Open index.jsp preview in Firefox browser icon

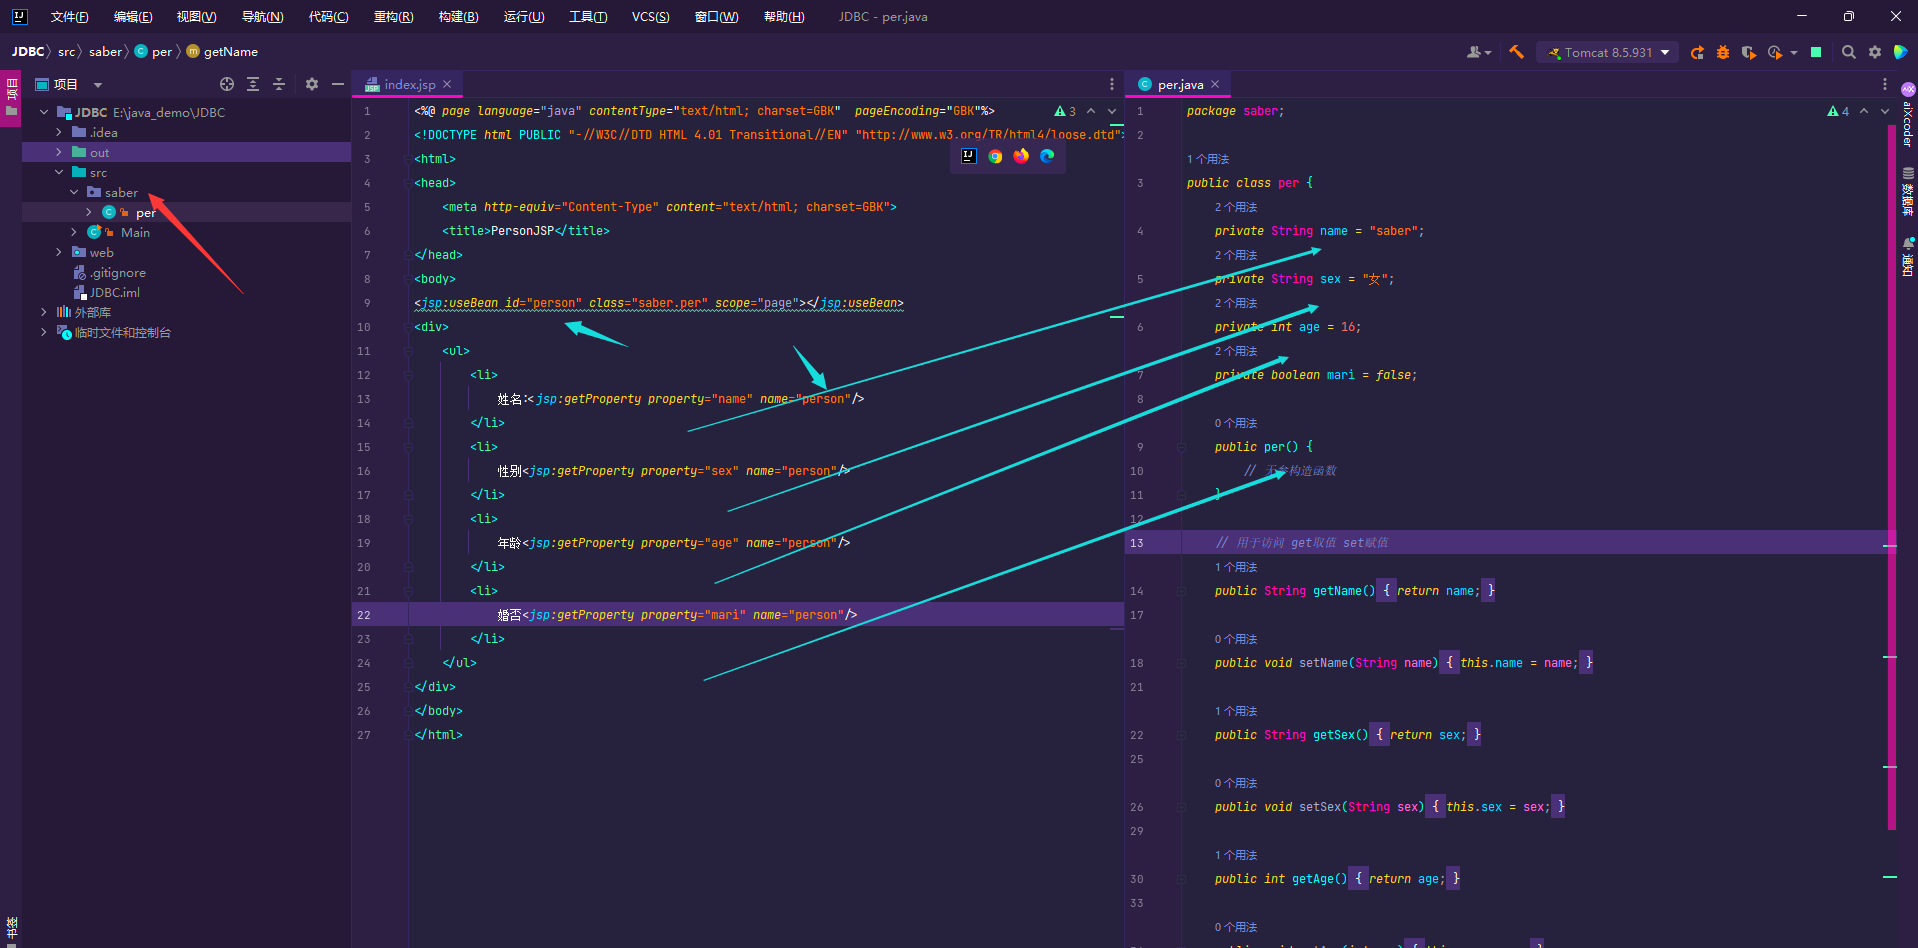(1021, 156)
